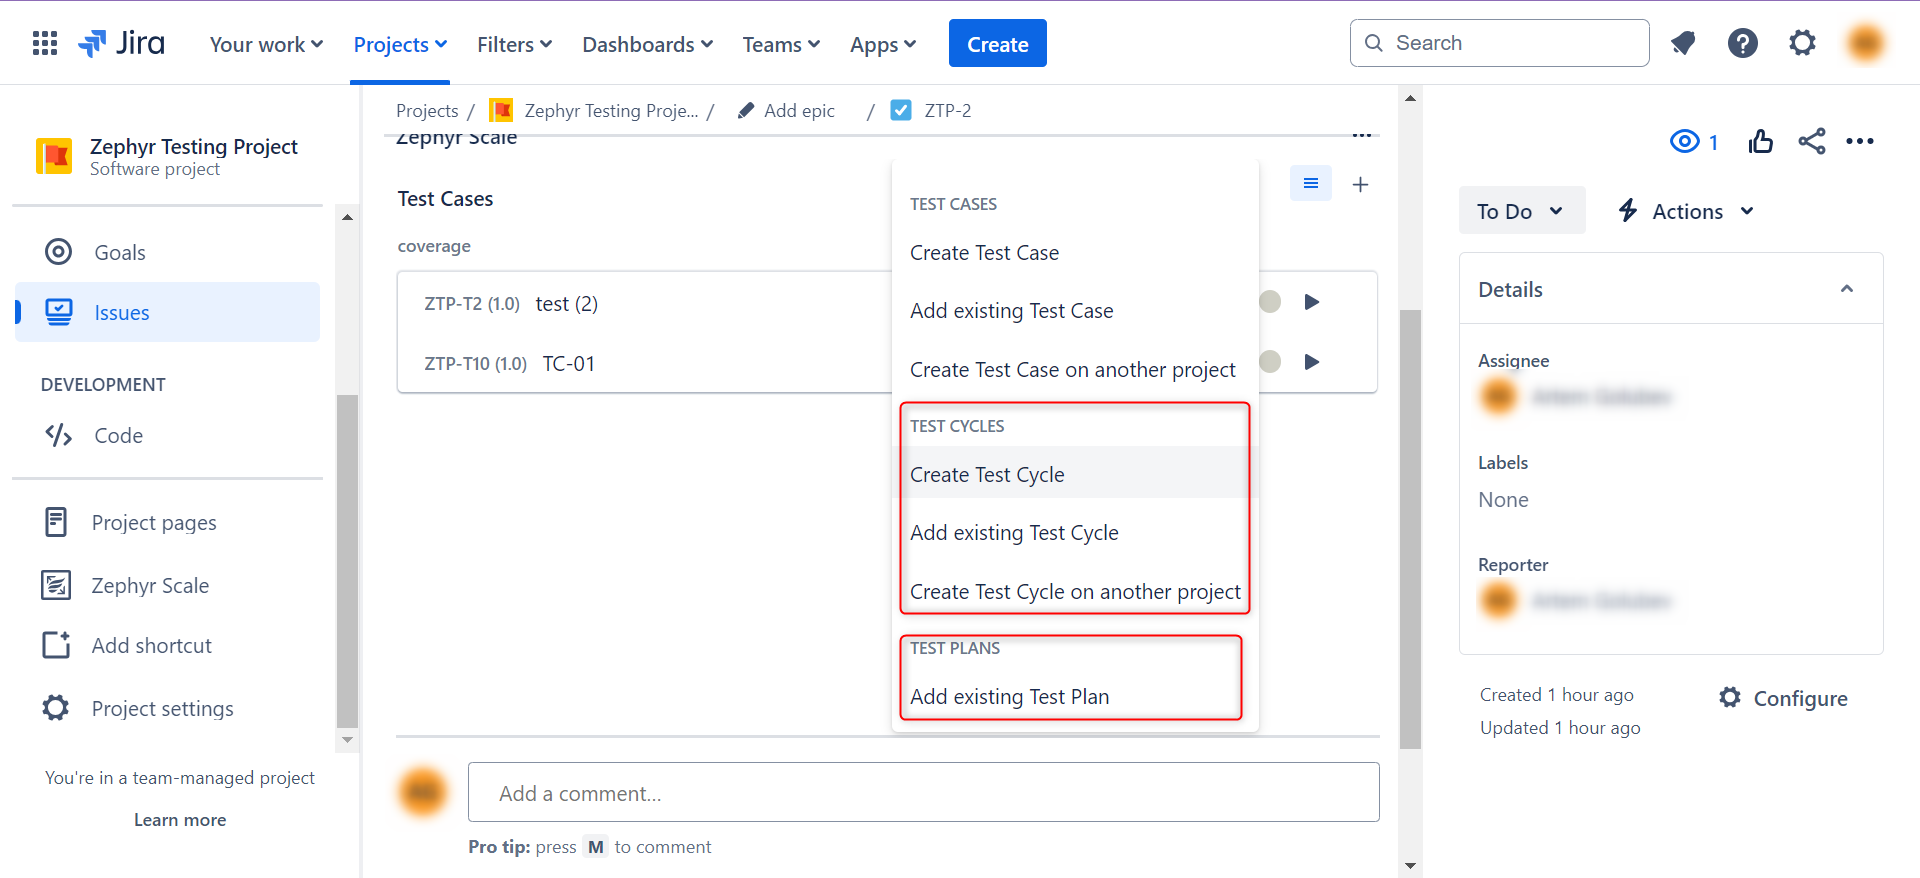Click the blue Create button
This screenshot has width=1920, height=878.
click(997, 44)
